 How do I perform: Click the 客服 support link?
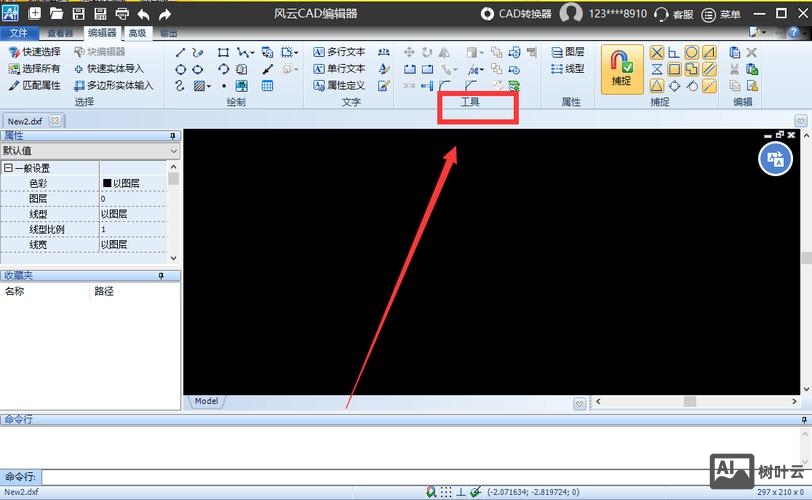point(674,14)
